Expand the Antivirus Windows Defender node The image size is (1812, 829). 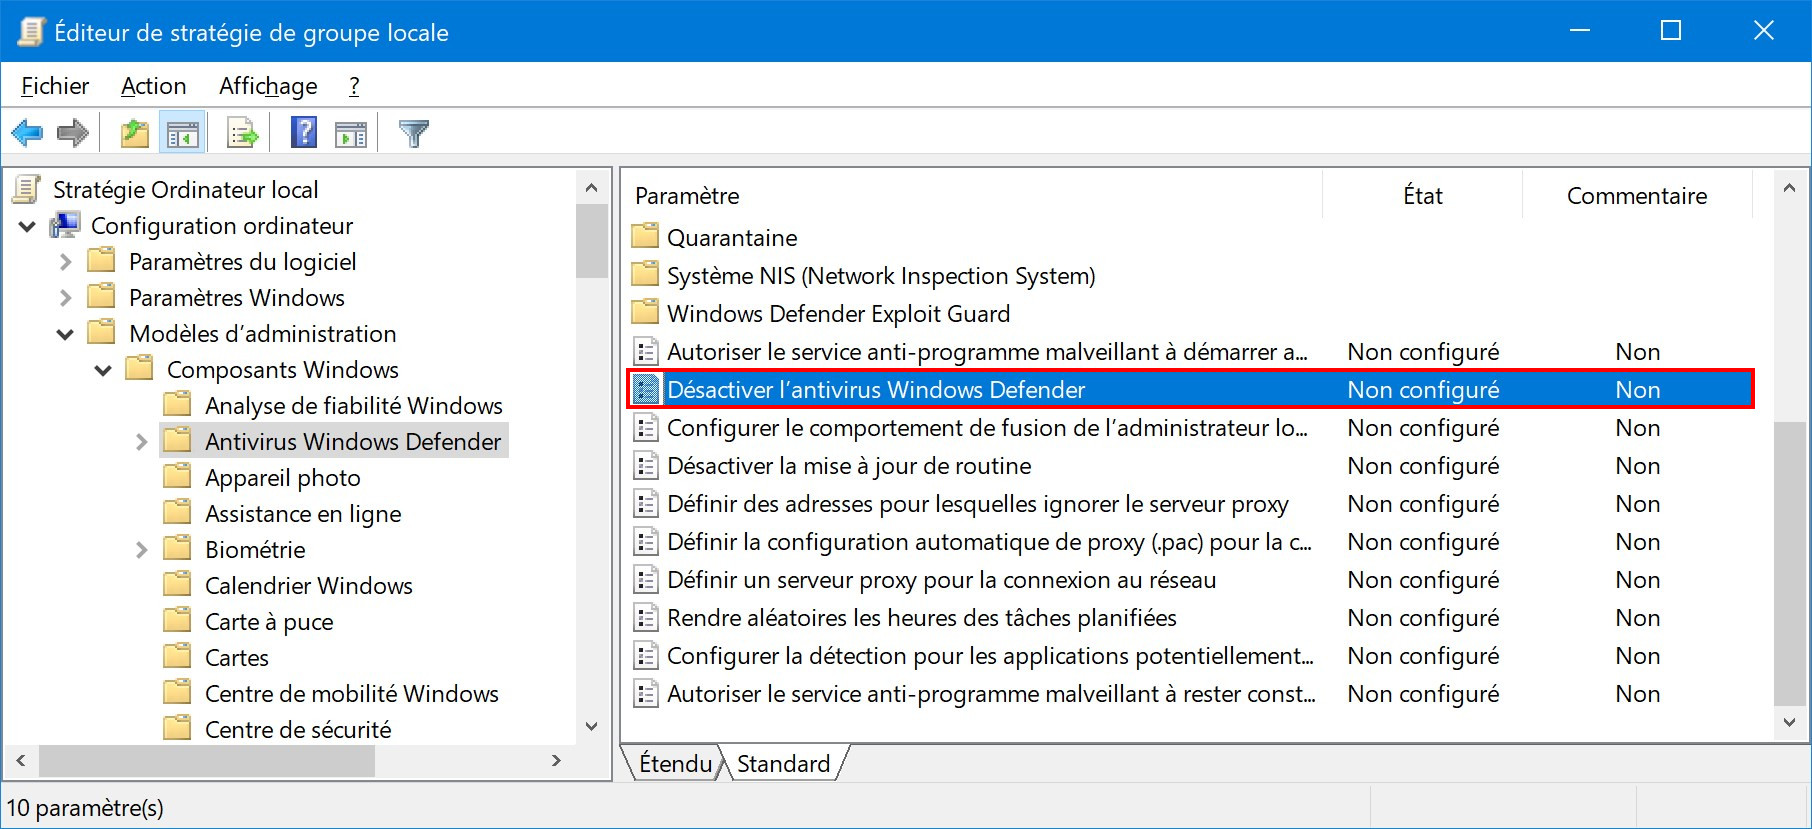(x=141, y=442)
